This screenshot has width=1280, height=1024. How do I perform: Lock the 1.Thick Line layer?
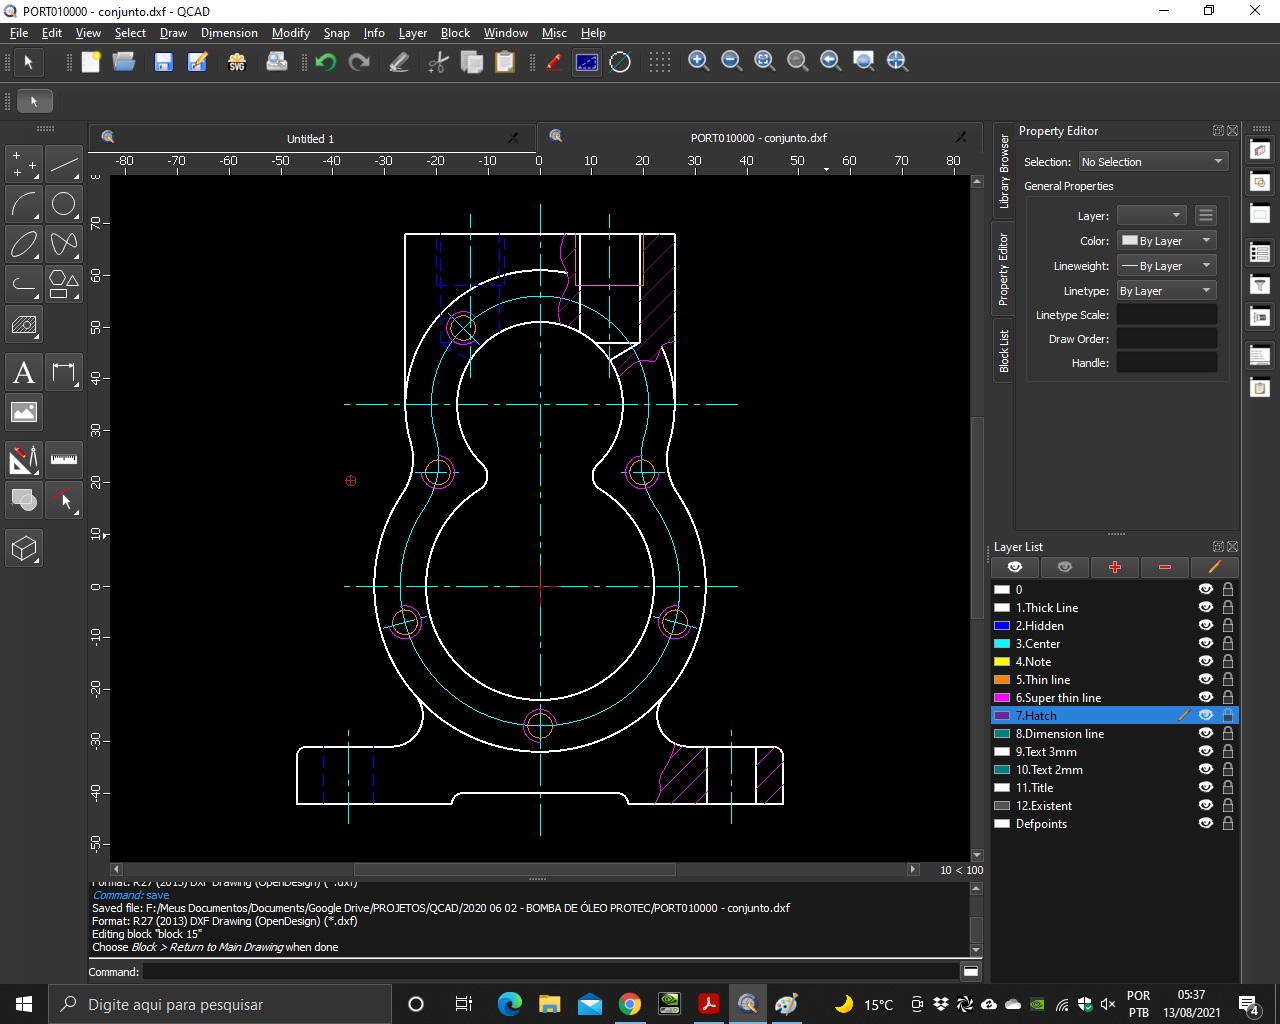[1228, 607]
